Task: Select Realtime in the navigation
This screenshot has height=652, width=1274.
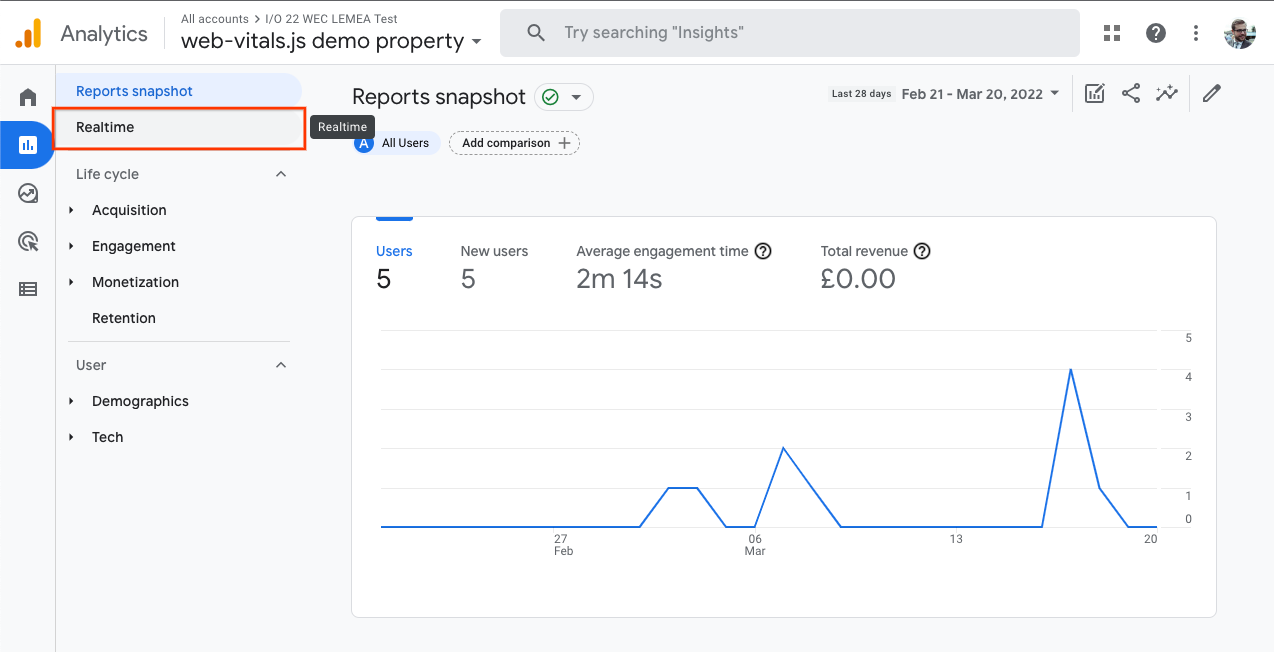Action: point(105,127)
